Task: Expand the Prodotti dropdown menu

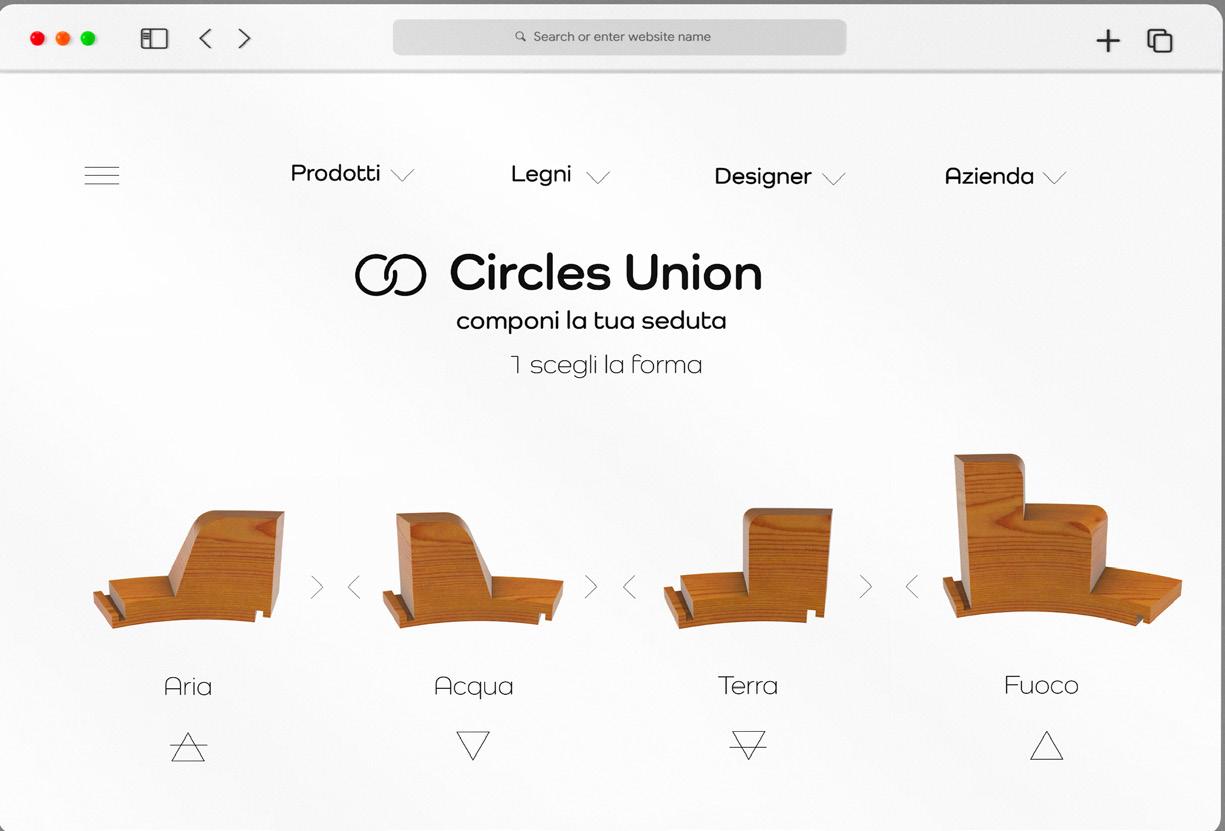Action: pos(352,174)
